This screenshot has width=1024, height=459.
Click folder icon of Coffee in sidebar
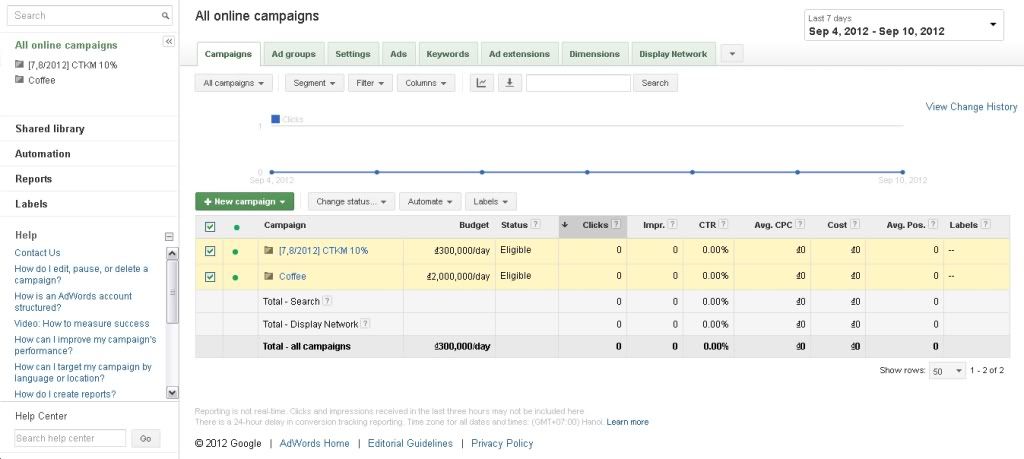(x=19, y=80)
